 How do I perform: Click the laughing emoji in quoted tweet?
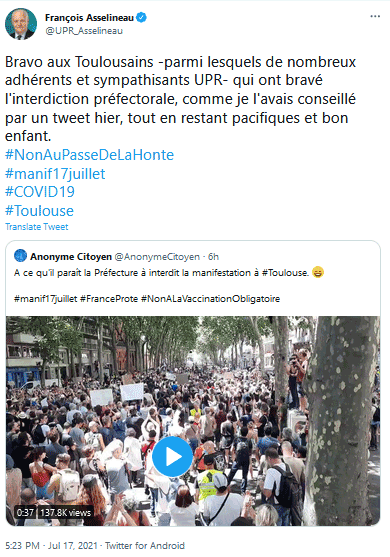coord(318,273)
